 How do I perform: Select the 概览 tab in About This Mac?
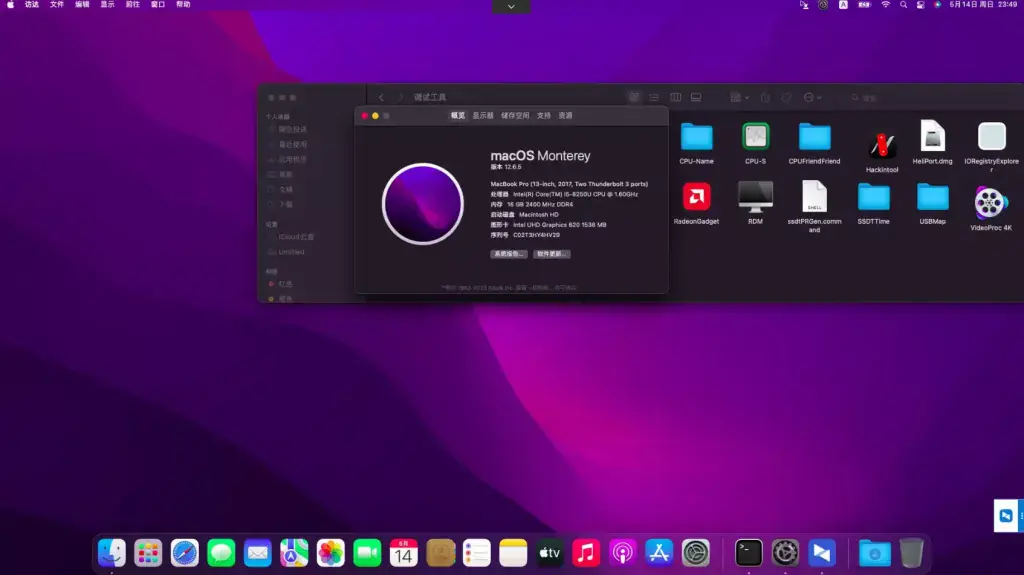coord(458,116)
